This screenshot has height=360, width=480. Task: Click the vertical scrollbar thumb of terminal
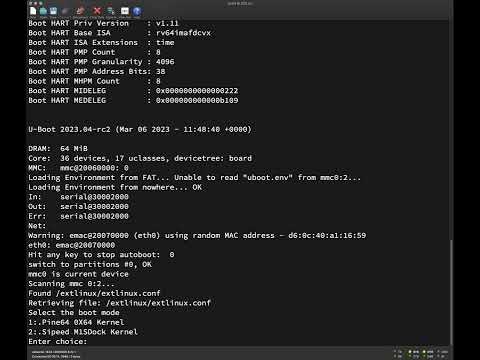coord(451,293)
